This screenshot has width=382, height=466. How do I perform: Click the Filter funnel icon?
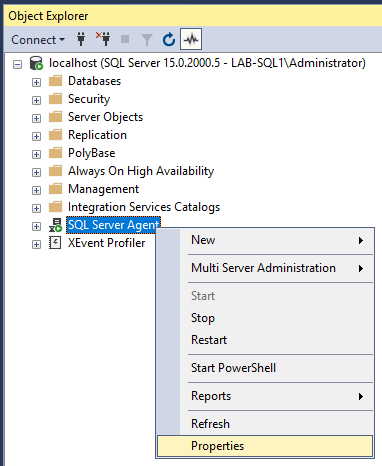coord(147,40)
